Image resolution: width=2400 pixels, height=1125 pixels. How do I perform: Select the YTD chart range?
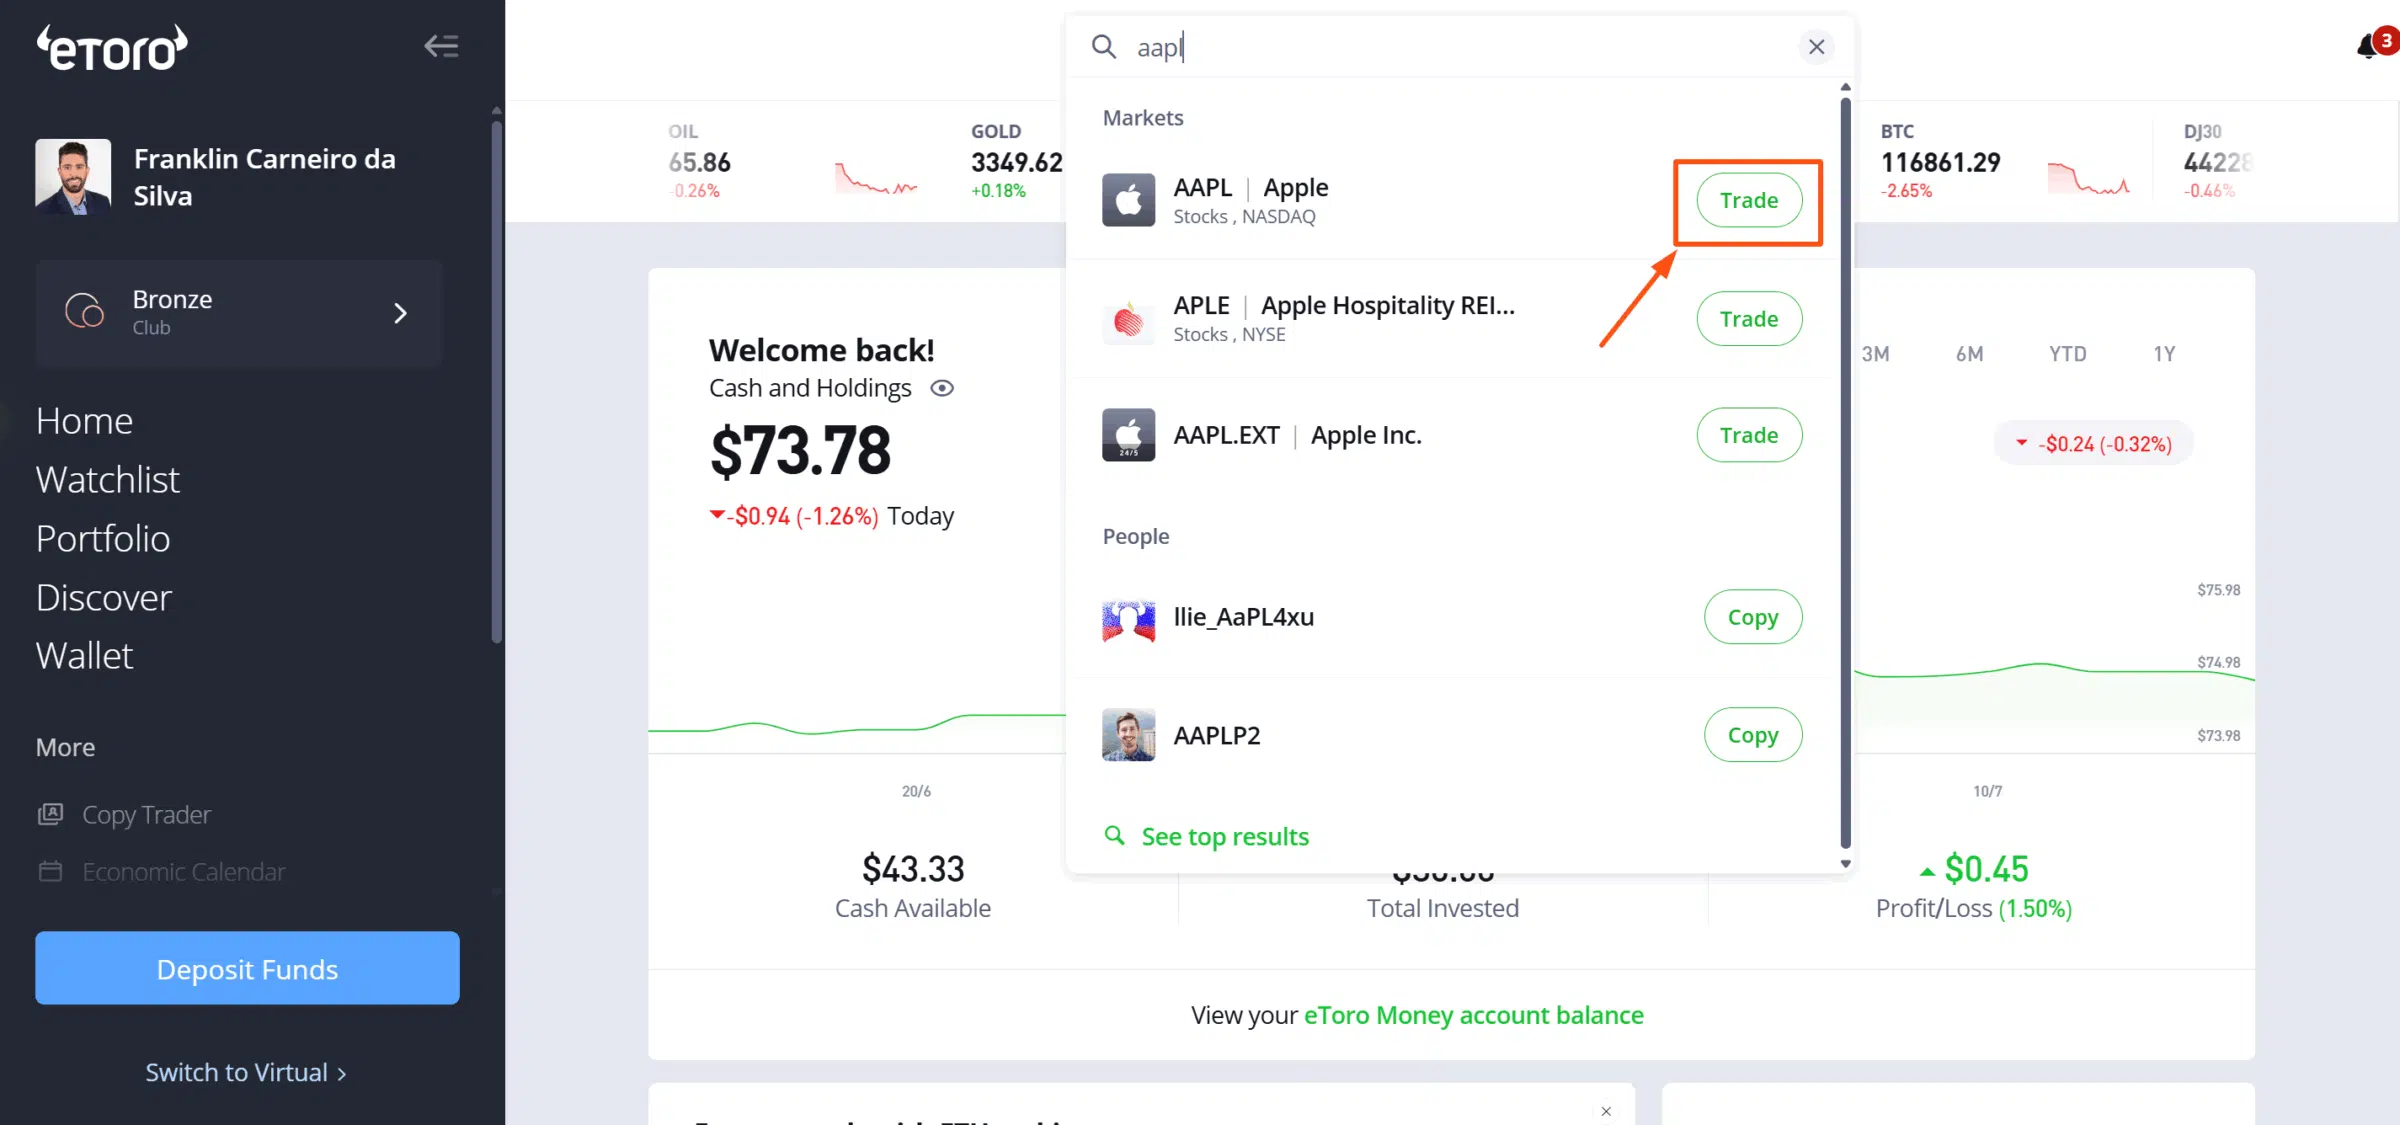(x=2067, y=354)
